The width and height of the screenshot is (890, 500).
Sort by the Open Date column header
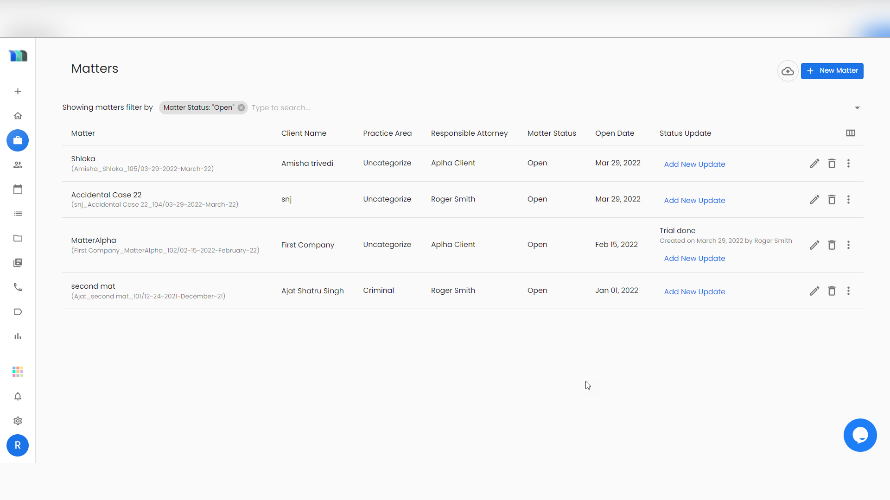[x=614, y=133]
